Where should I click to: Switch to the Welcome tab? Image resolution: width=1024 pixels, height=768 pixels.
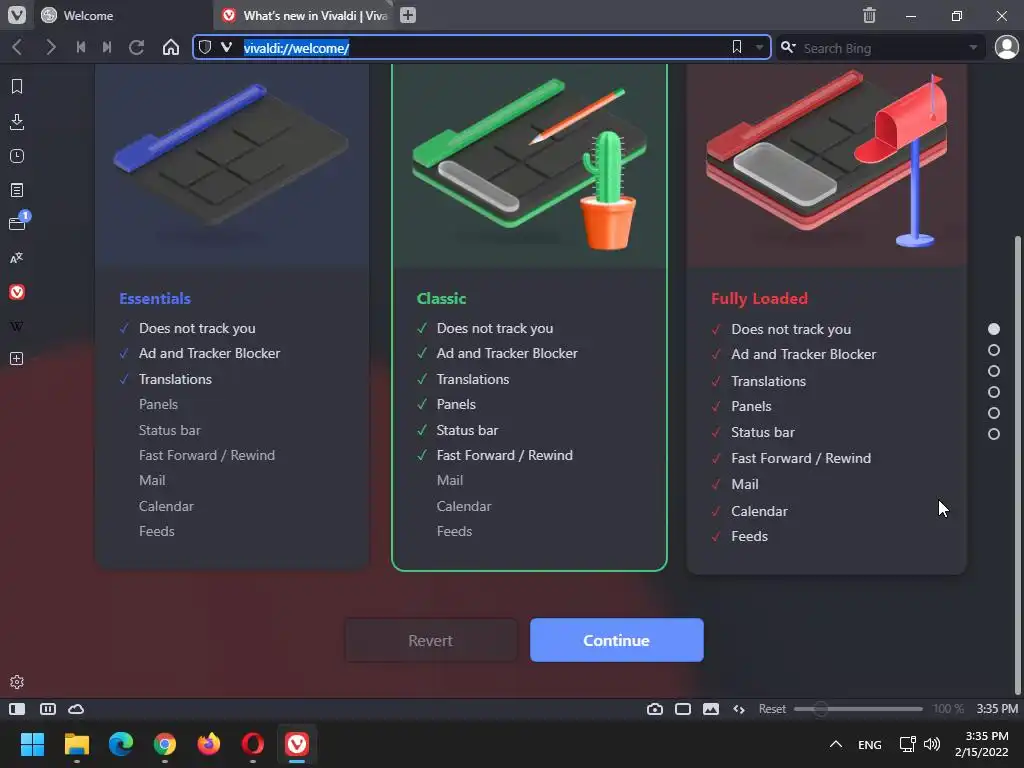point(121,15)
